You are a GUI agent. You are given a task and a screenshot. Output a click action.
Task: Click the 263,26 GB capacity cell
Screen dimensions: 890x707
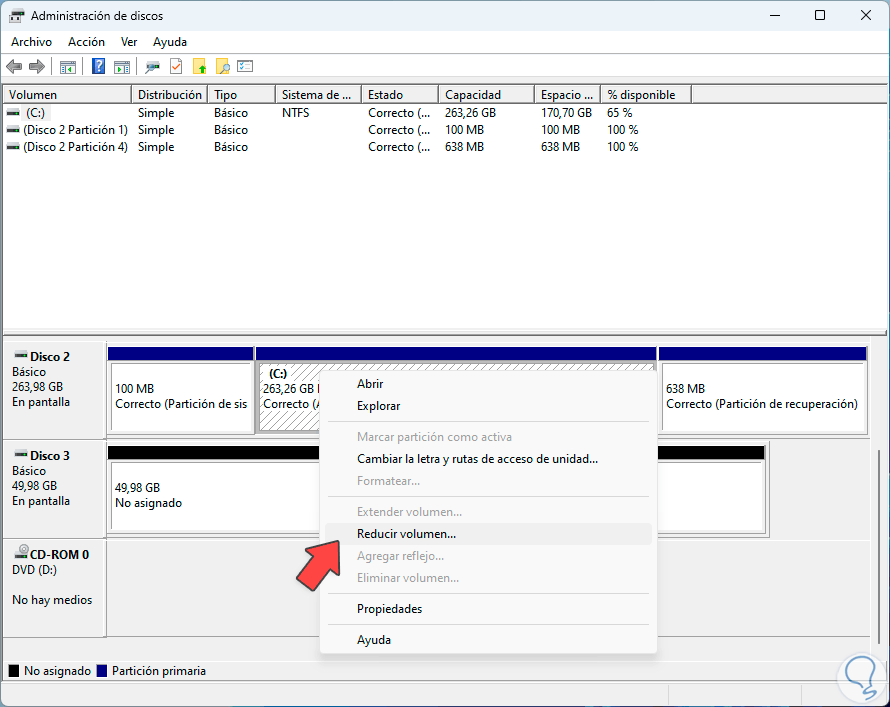click(x=471, y=113)
